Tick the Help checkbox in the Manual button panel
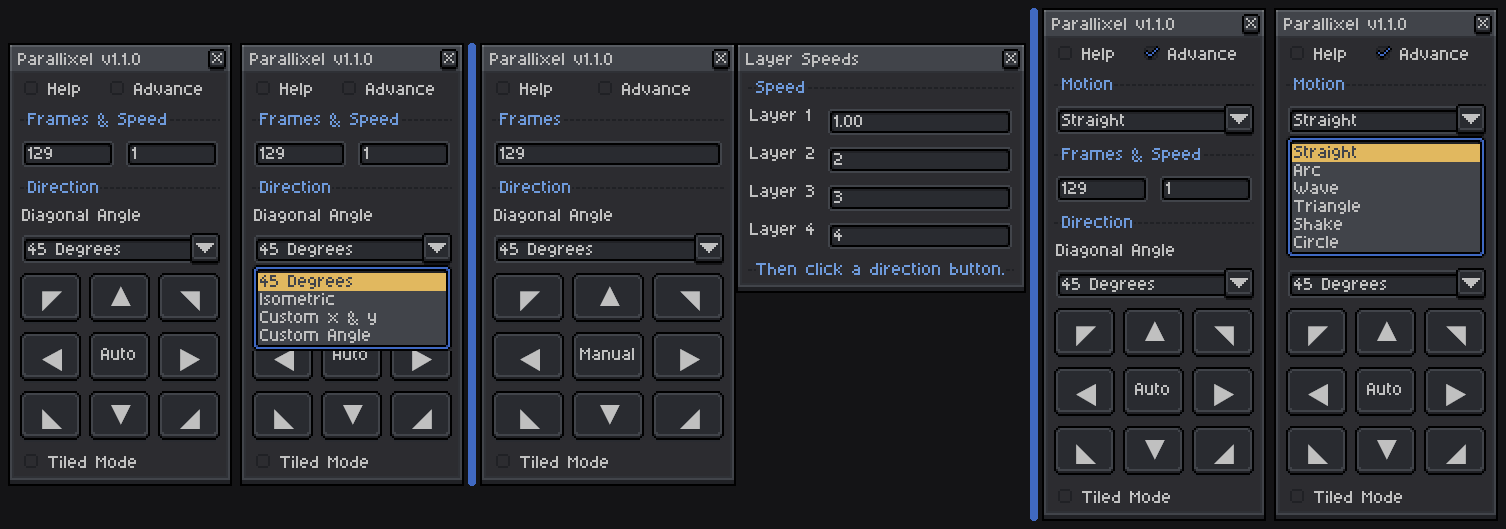This screenshot has width=1506, height=529. click(x=503, y=89)
